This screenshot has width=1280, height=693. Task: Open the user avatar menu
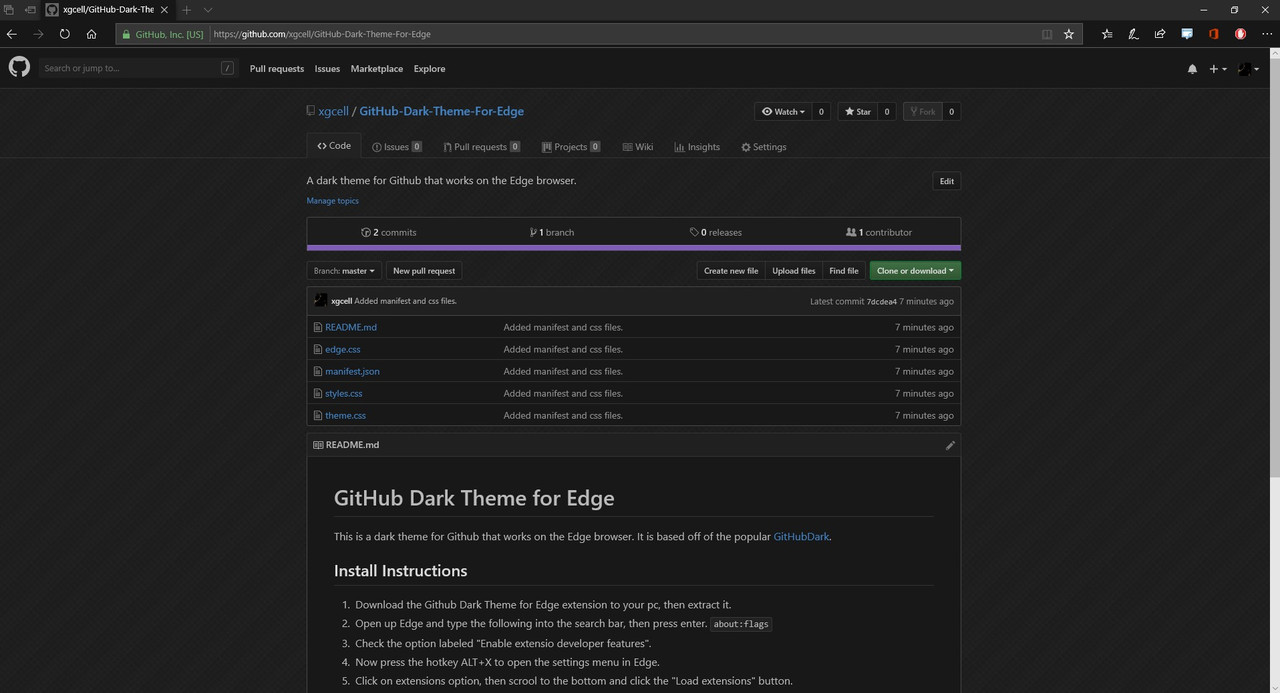point(1248,69)
